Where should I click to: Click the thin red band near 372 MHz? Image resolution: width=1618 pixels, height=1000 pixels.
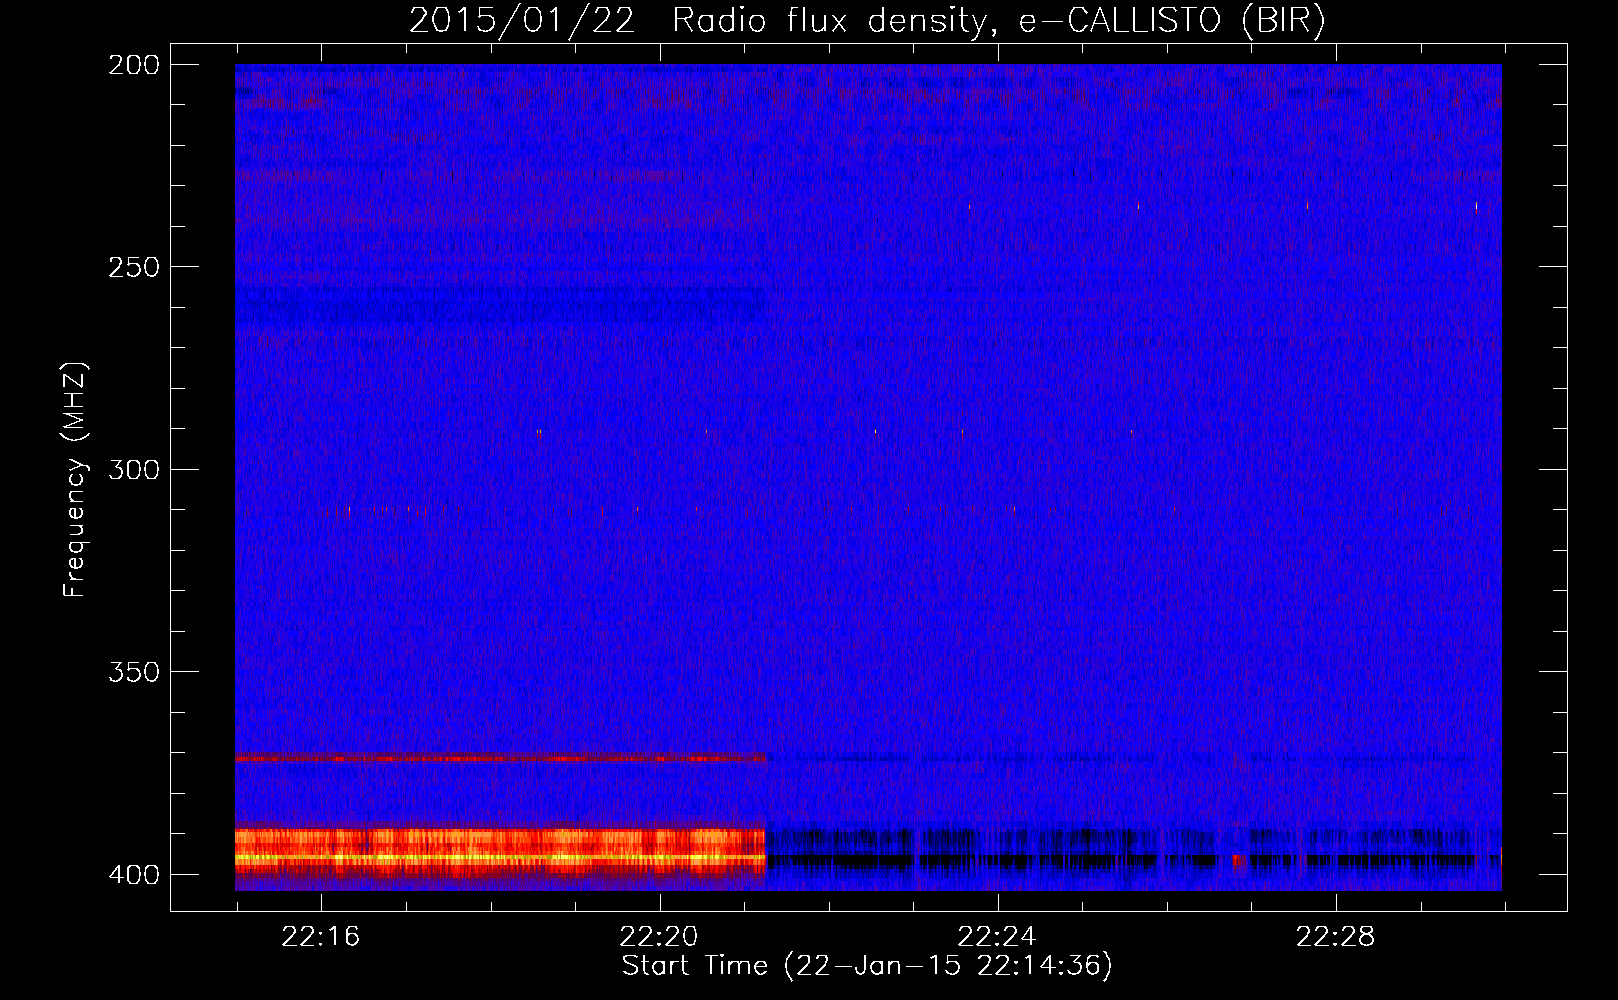coord(500,759)
